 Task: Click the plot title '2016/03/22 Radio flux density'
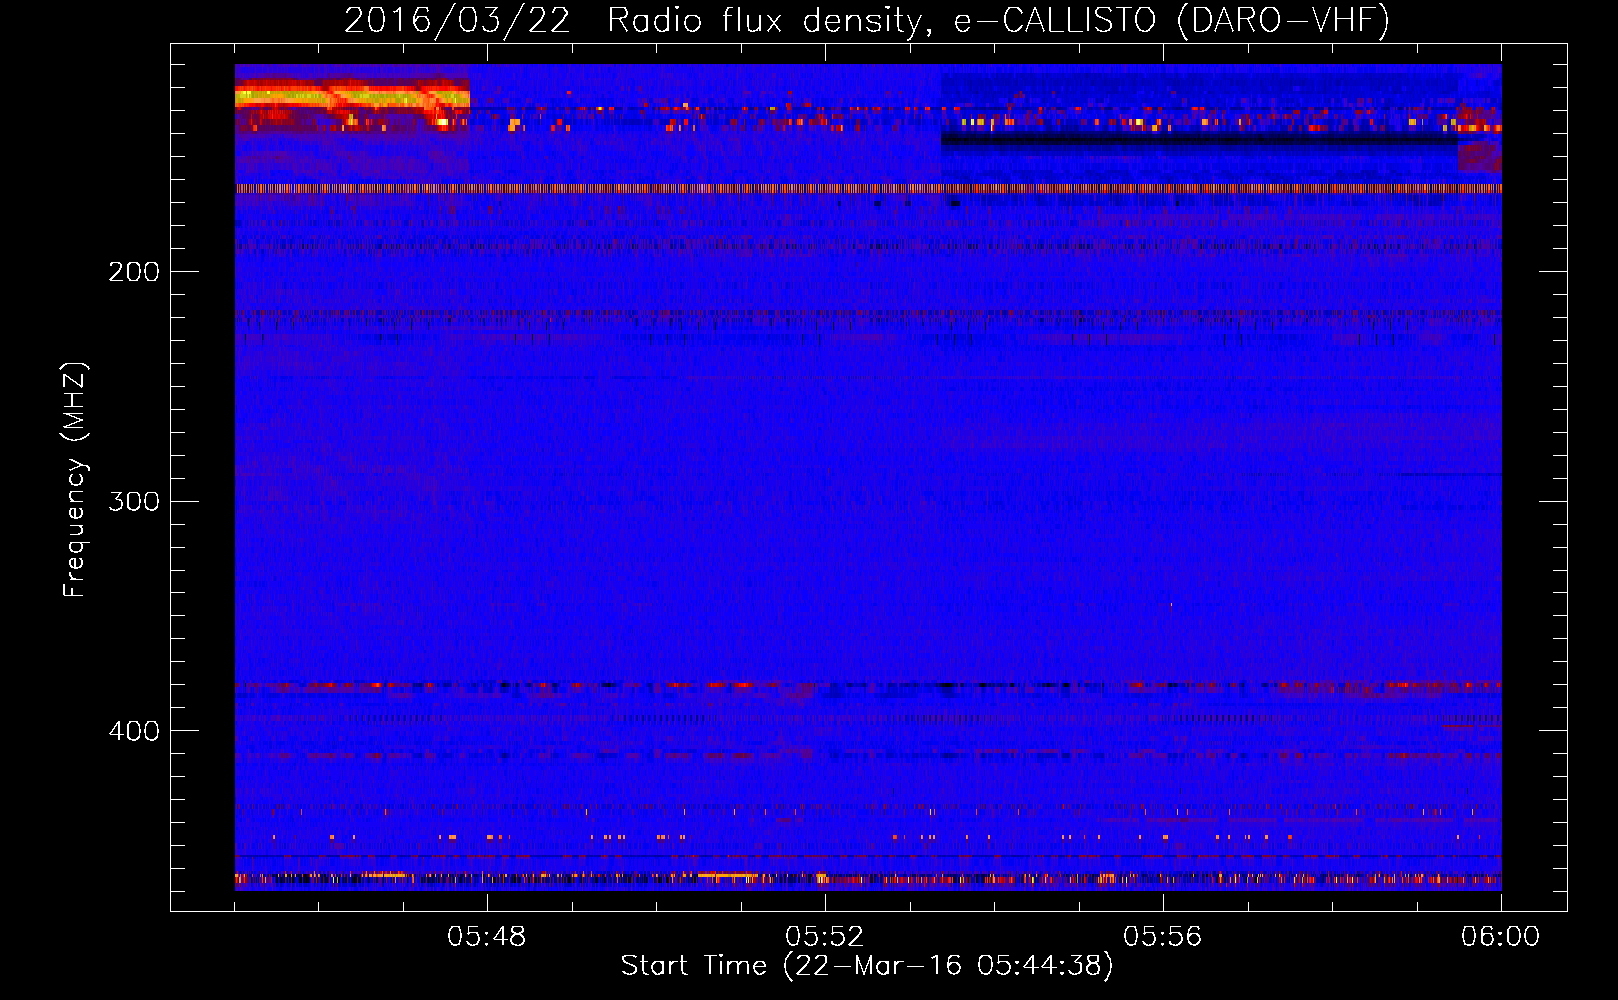[632, 21]
